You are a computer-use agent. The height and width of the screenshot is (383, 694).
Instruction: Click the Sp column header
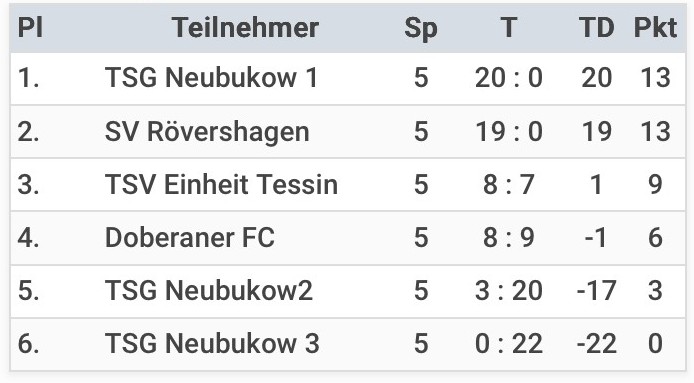(x=421, y=28)
